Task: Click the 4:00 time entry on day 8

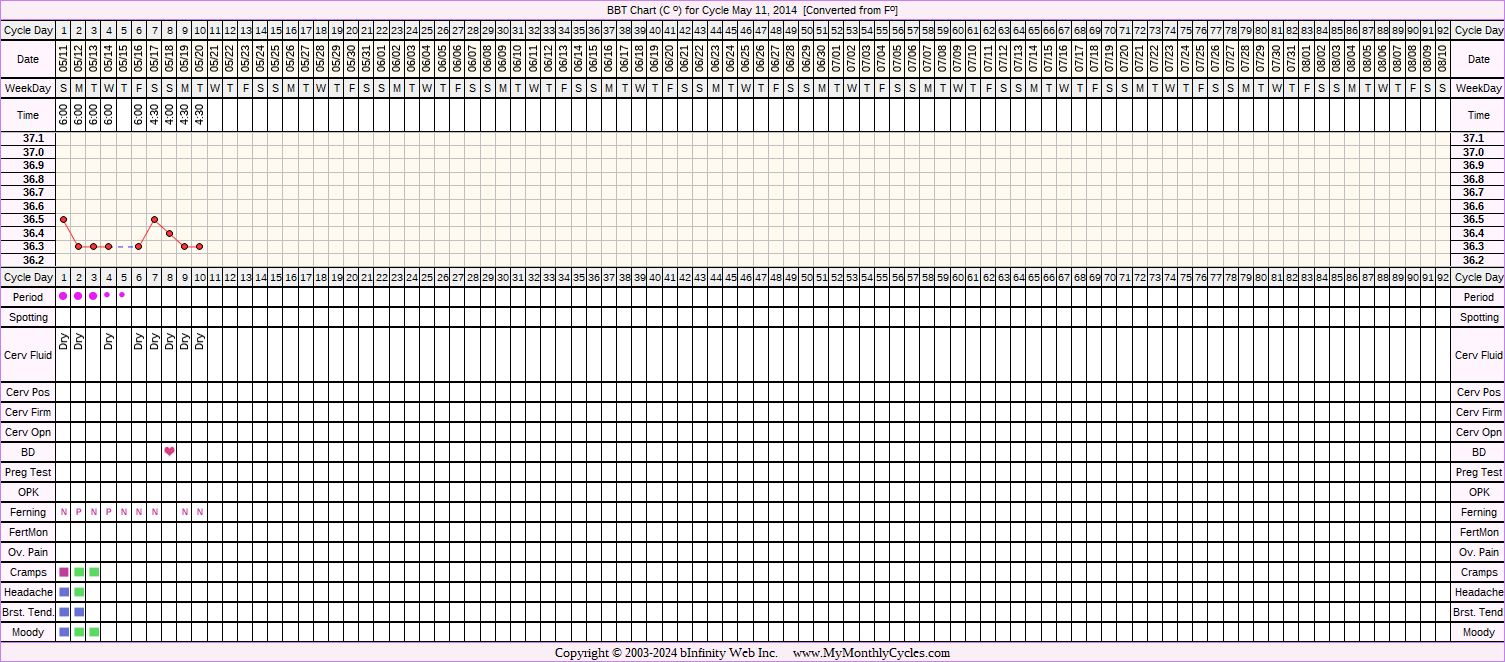Action: [169, 115]
